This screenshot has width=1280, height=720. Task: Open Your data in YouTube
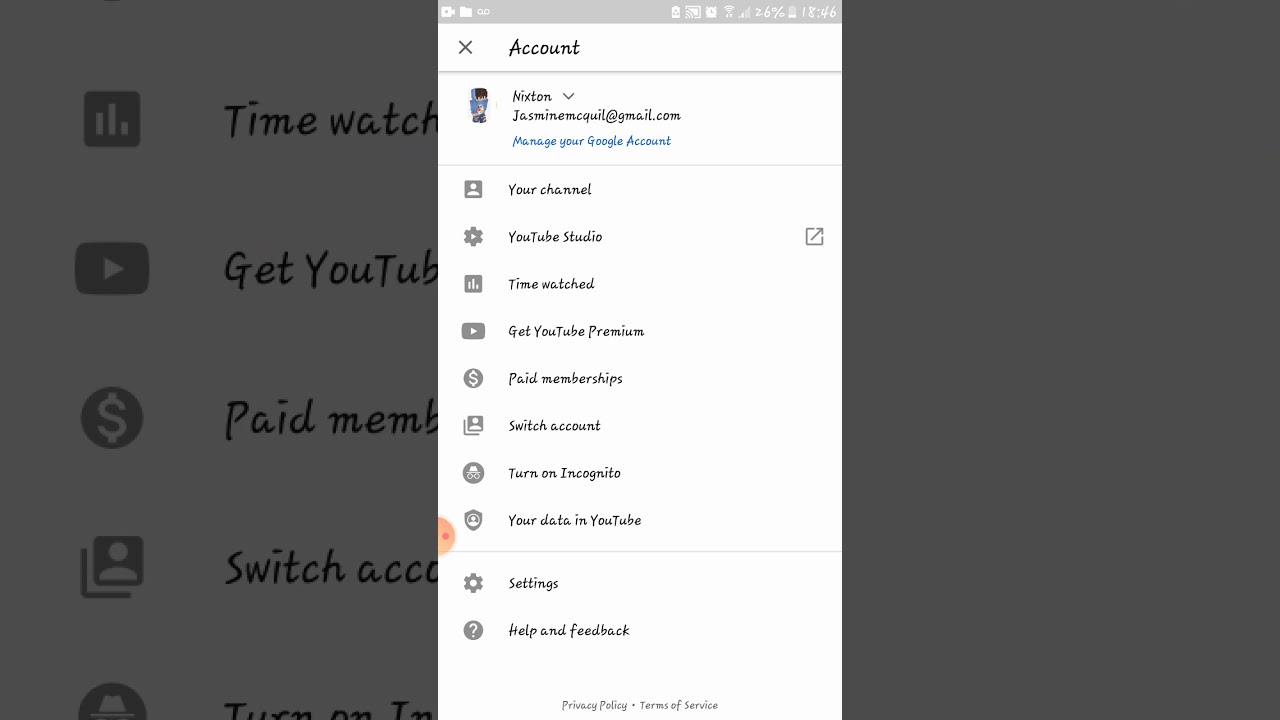pos(640,520)
